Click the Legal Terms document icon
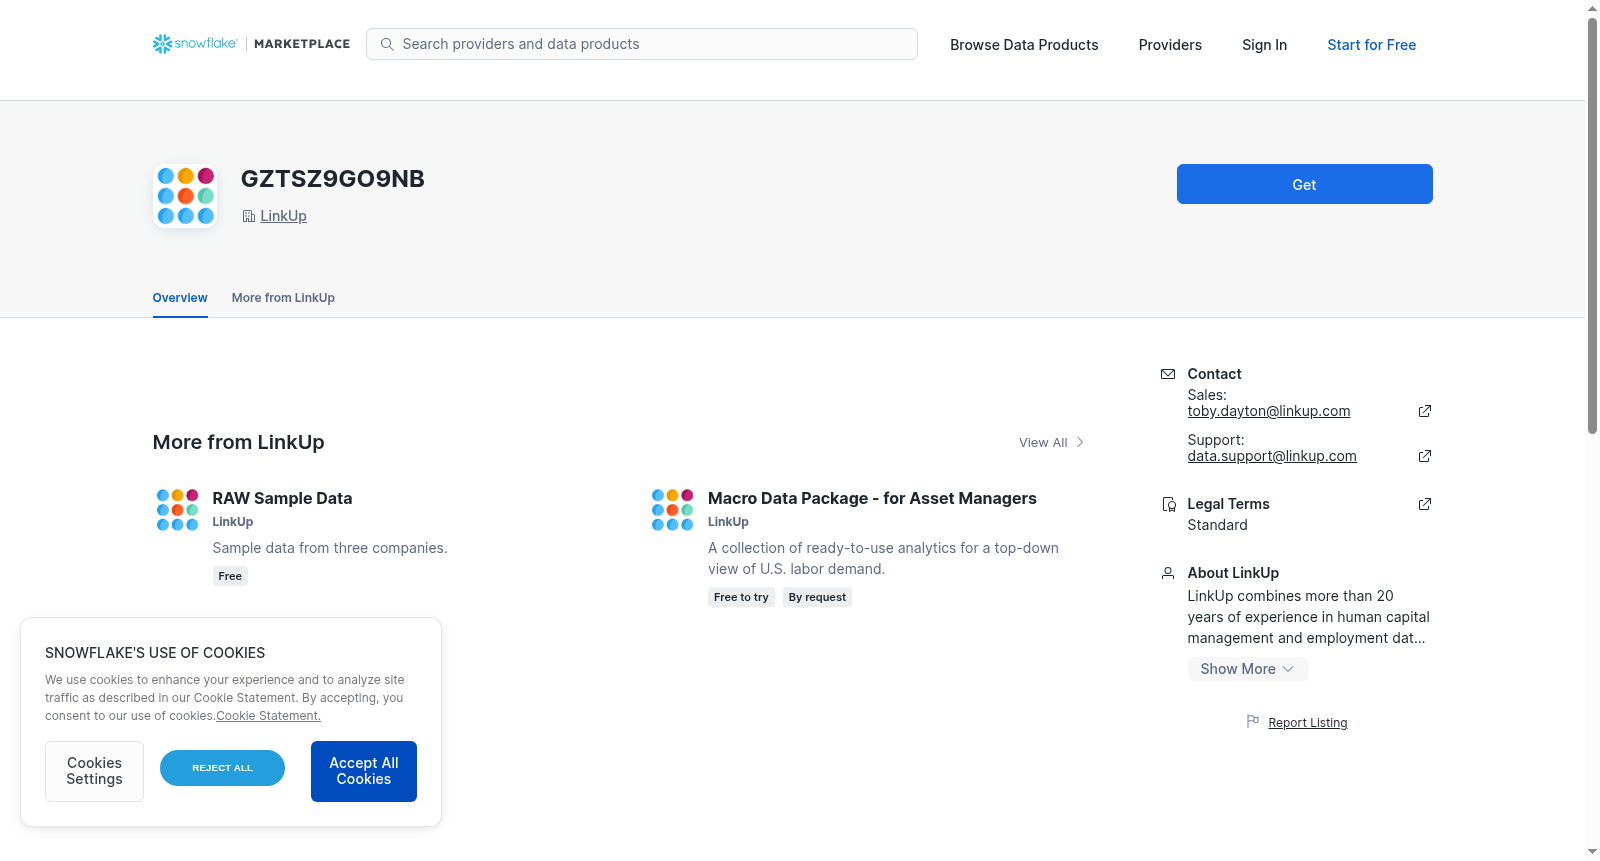The width and height of the screenshot is (1600, 861). click(x=1168, y=504)
